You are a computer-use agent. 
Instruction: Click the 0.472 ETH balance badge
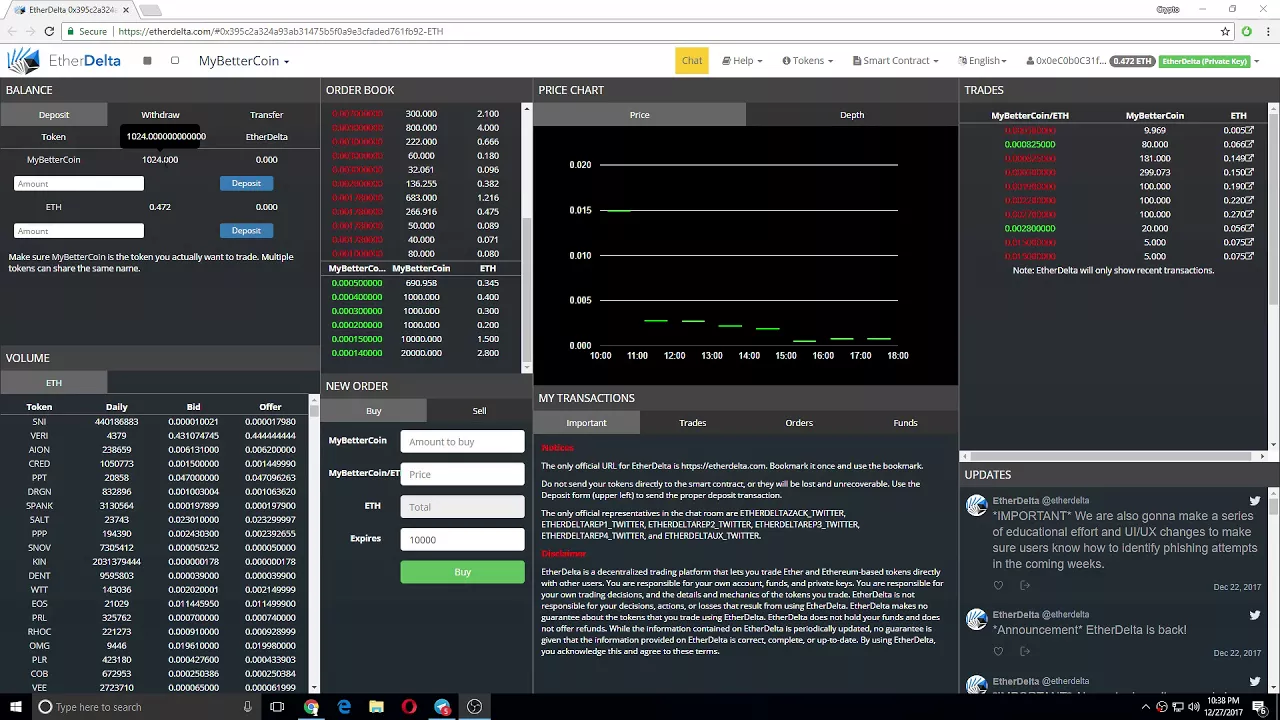point(1133,61)
